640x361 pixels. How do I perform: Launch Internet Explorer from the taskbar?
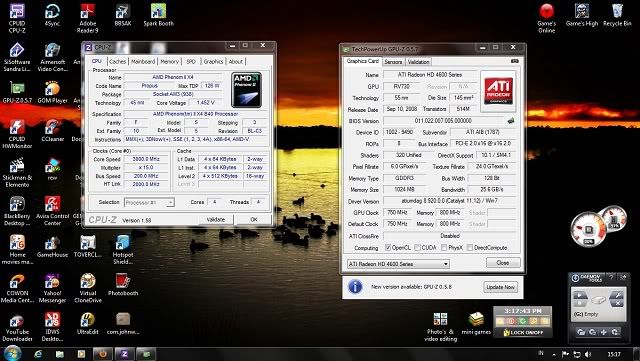coord(38,354)
